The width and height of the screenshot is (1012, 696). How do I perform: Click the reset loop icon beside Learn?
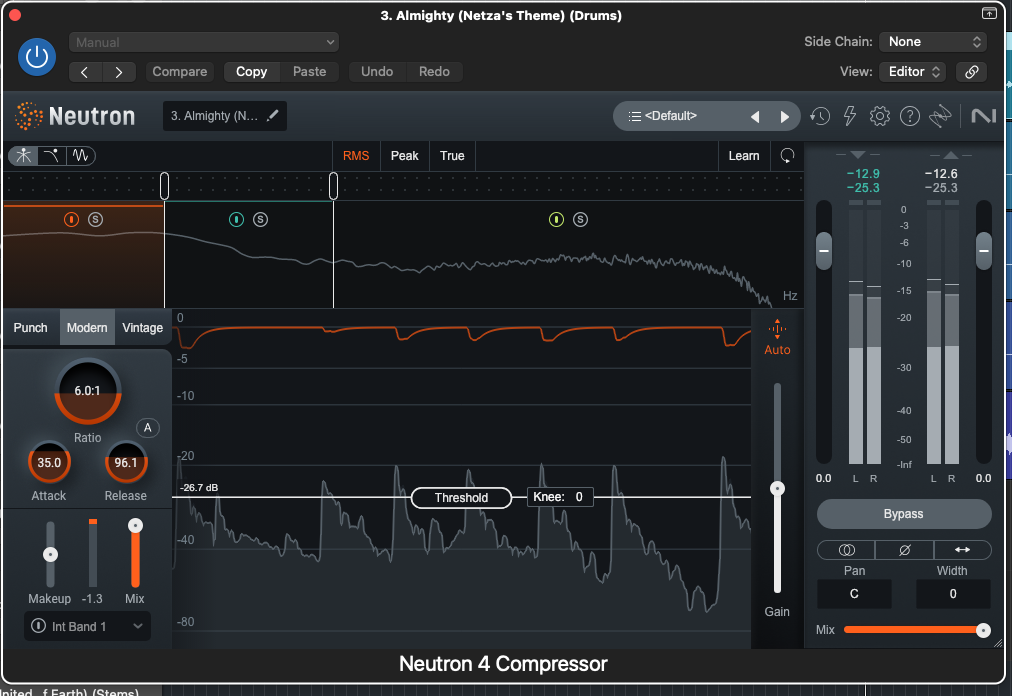pos(787,156)
